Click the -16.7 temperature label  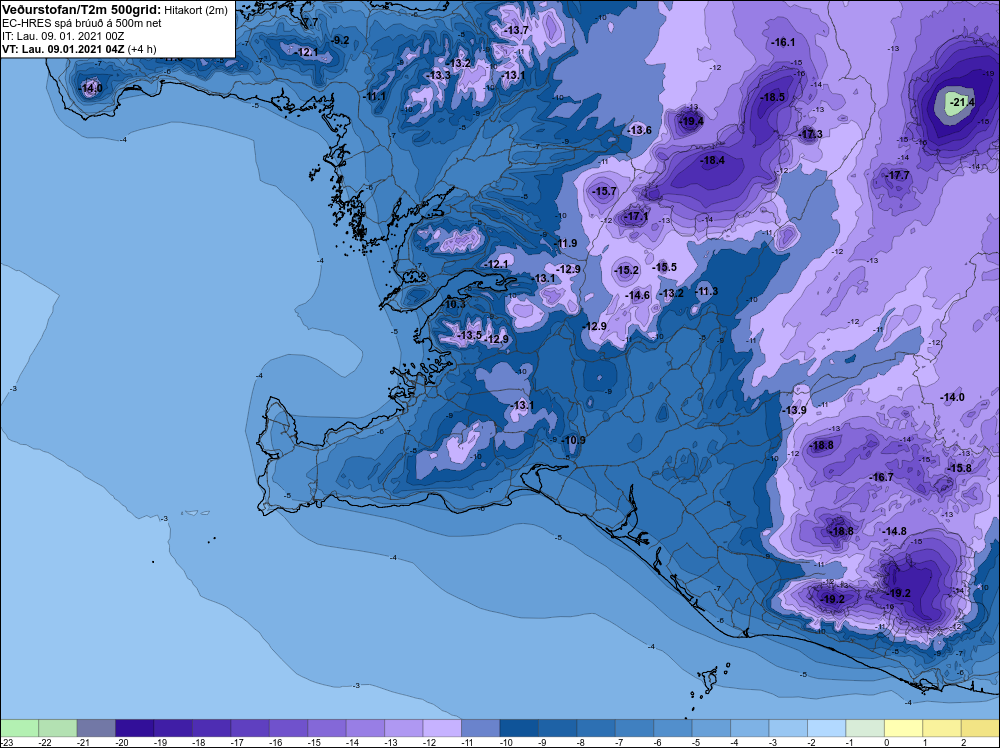coord(881,477)
